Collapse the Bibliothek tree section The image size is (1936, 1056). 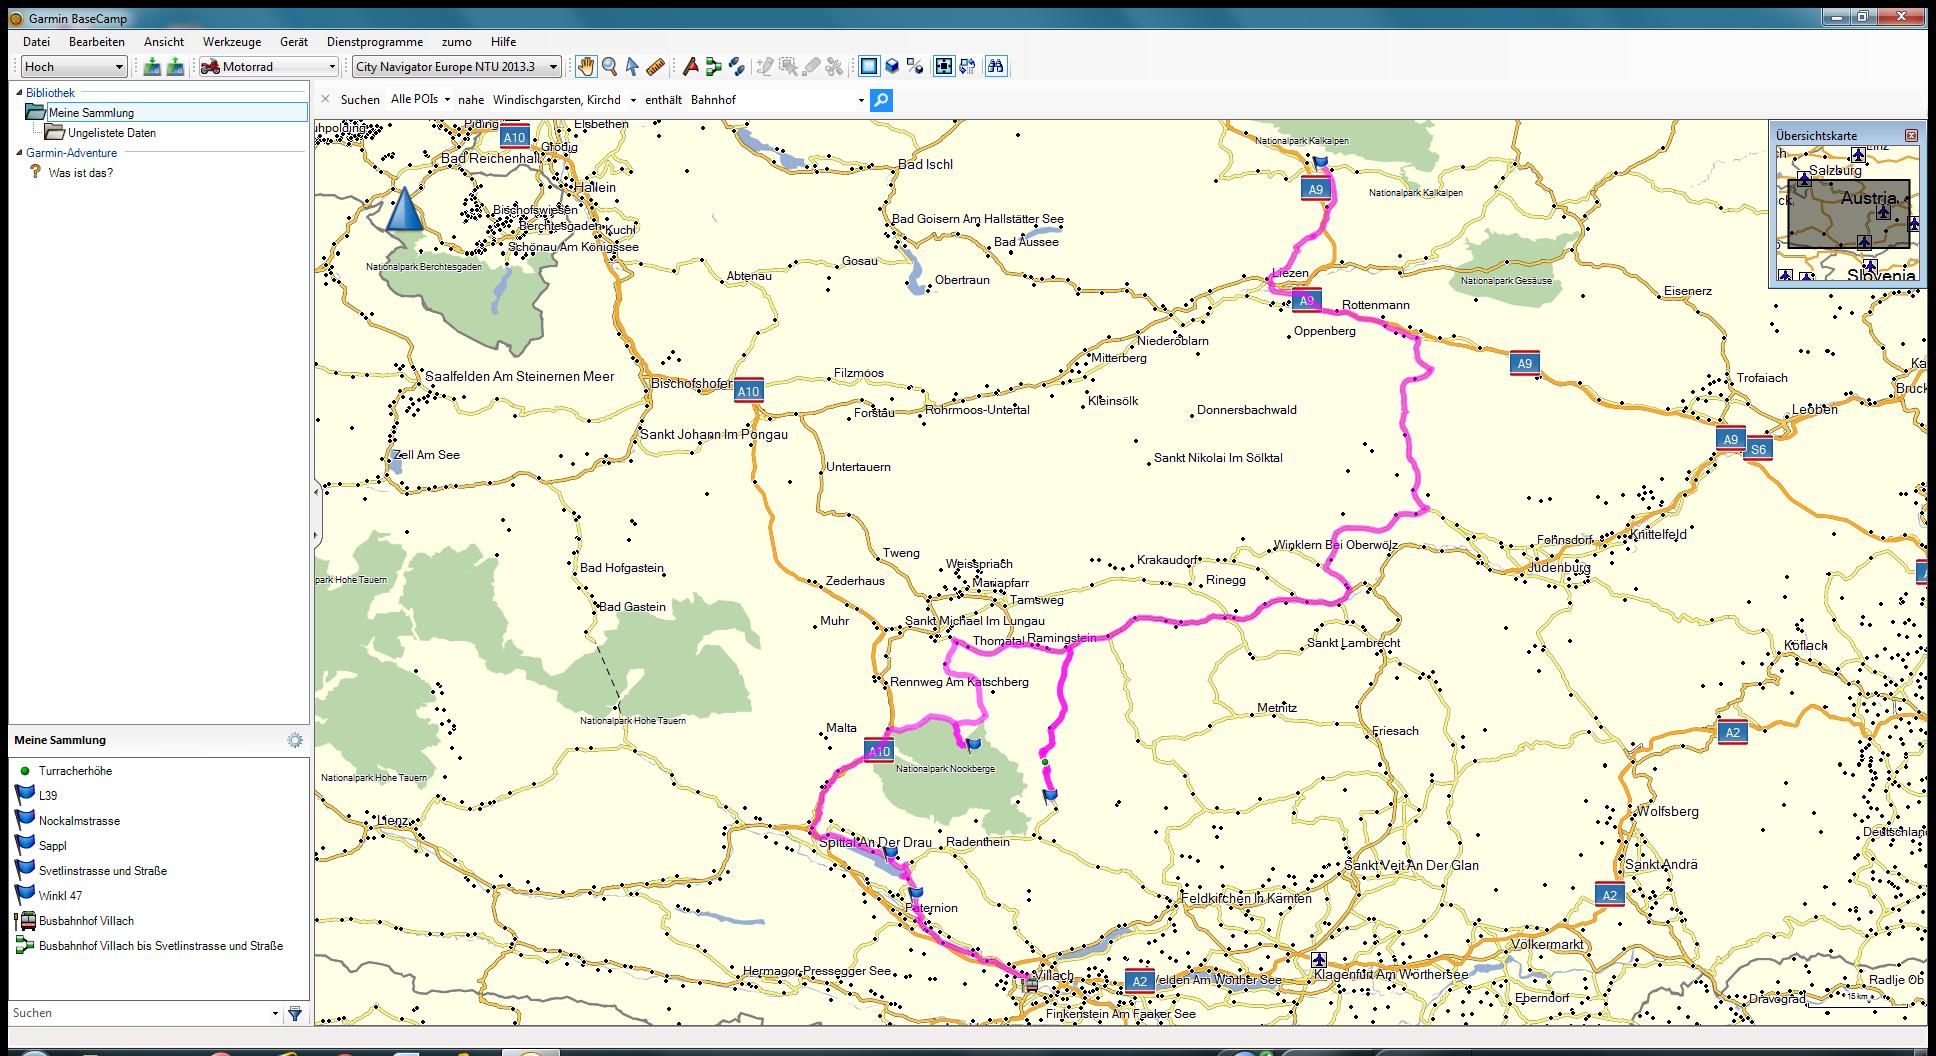click(x=19, y=93)
